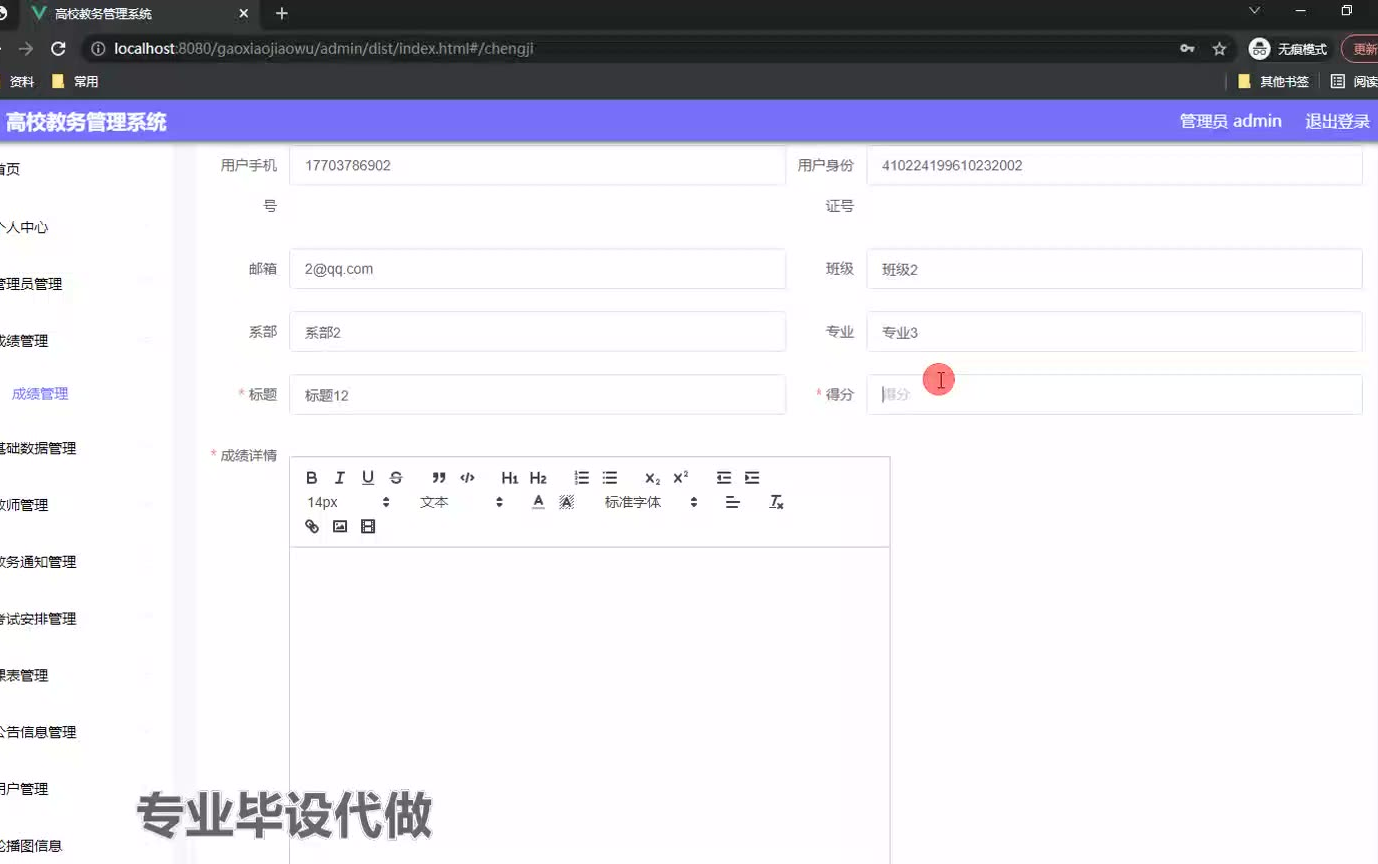Toggle bold formatting in the editor
Viewport: 1378px width, 864px height.
[312, 478]
